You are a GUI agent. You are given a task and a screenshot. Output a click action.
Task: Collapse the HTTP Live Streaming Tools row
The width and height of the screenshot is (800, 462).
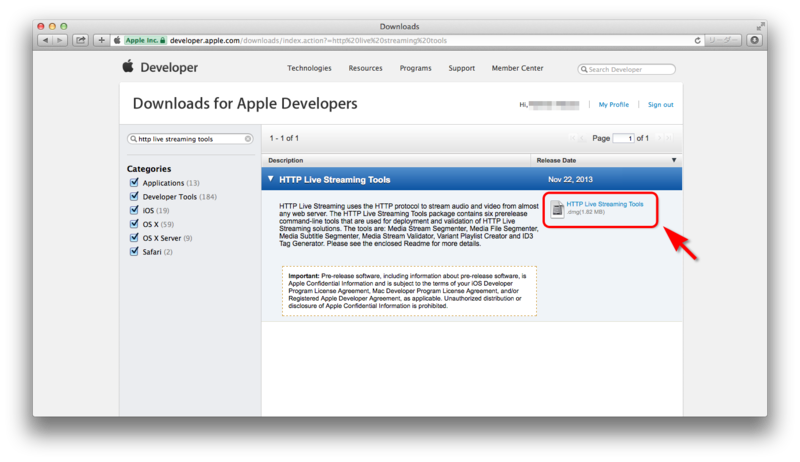pos(270,179)
